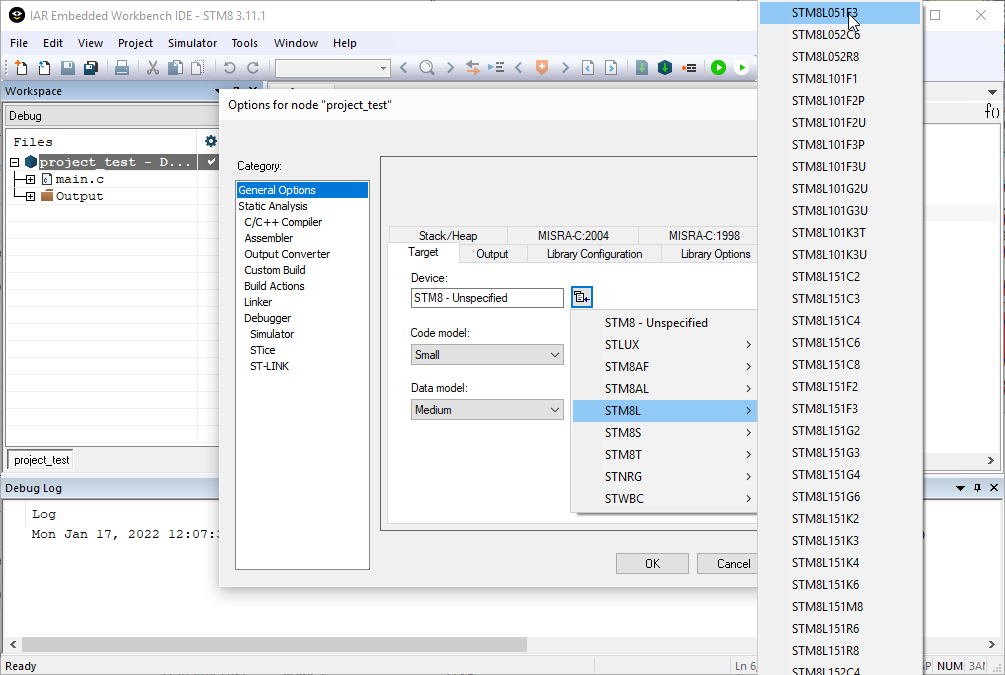Screen dimensions: 1005x675
Task: Open the device selection list button
Action: coord(581,297)
